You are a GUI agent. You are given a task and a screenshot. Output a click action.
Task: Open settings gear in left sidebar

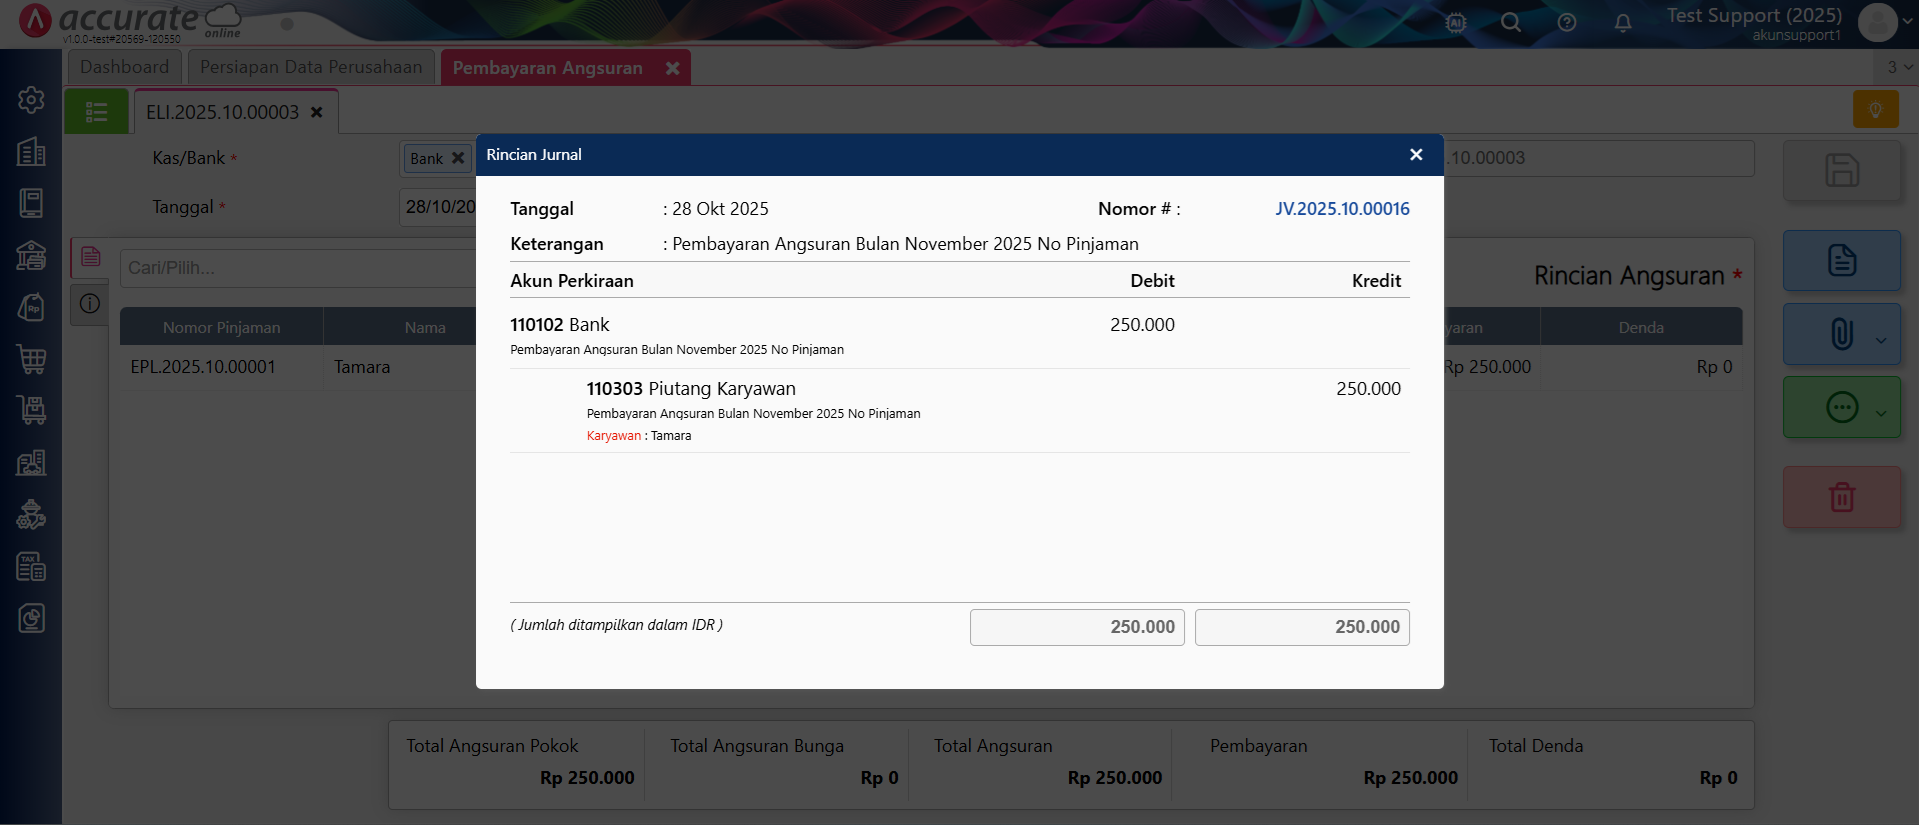tap(31, 100)
